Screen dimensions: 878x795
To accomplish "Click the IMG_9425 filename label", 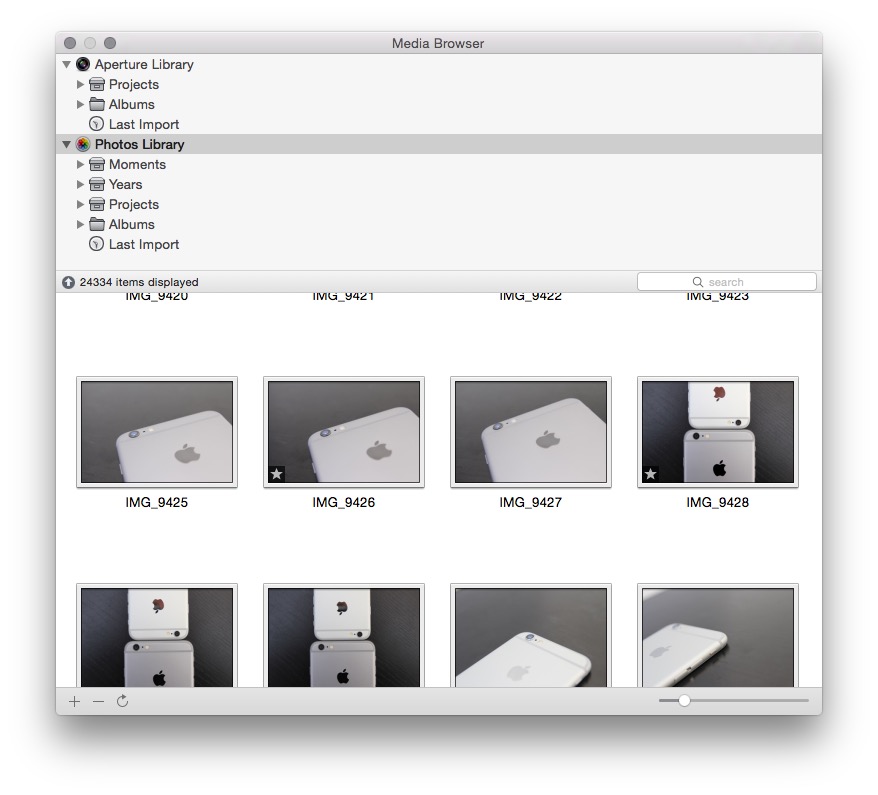I will (x=157, y=502).
